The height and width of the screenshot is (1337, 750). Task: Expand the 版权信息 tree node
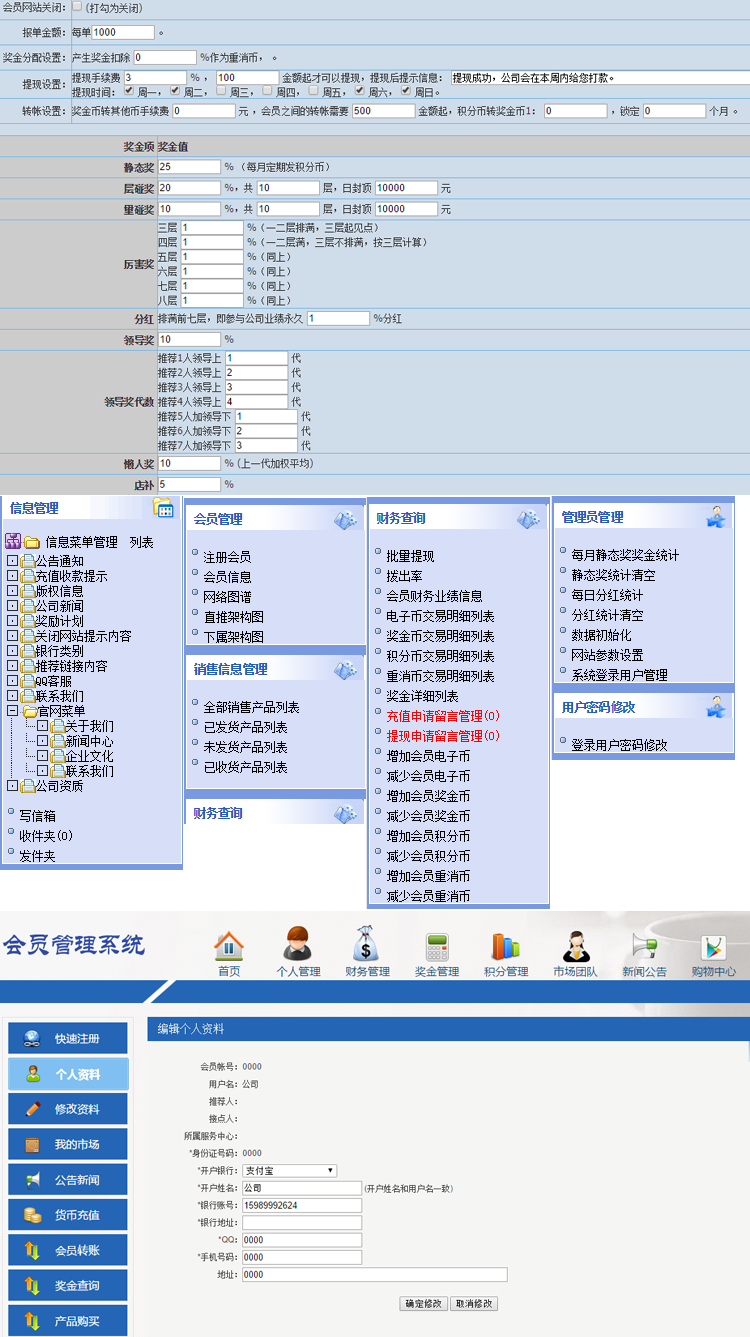tap(12, 591)
